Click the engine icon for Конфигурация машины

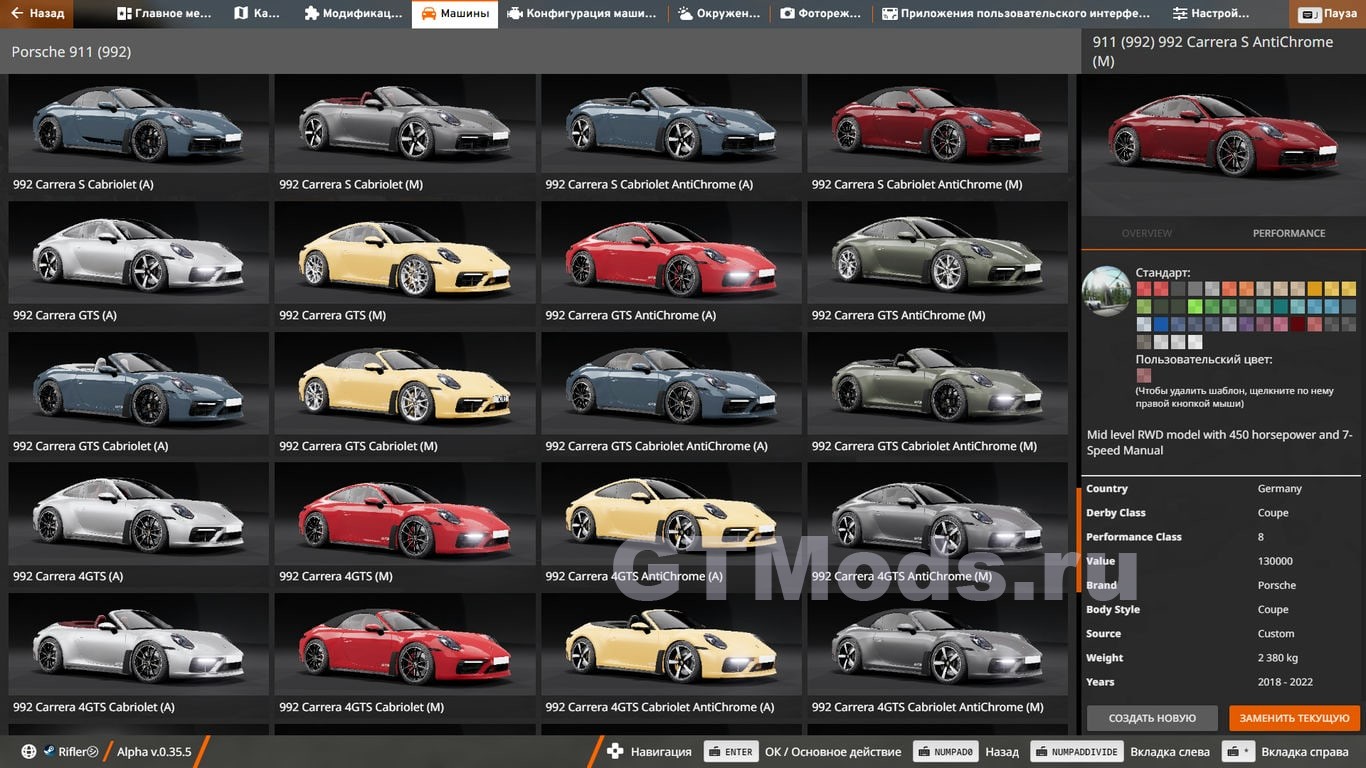coord(515,14)
